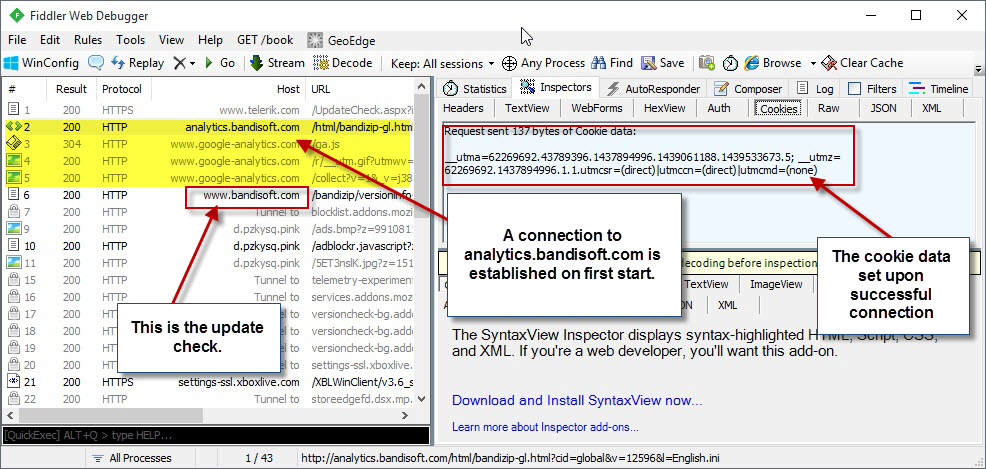The width and height of the screenshot is (986, 469).
Task: Switch to the Composer tab
Action: [748, 89]
